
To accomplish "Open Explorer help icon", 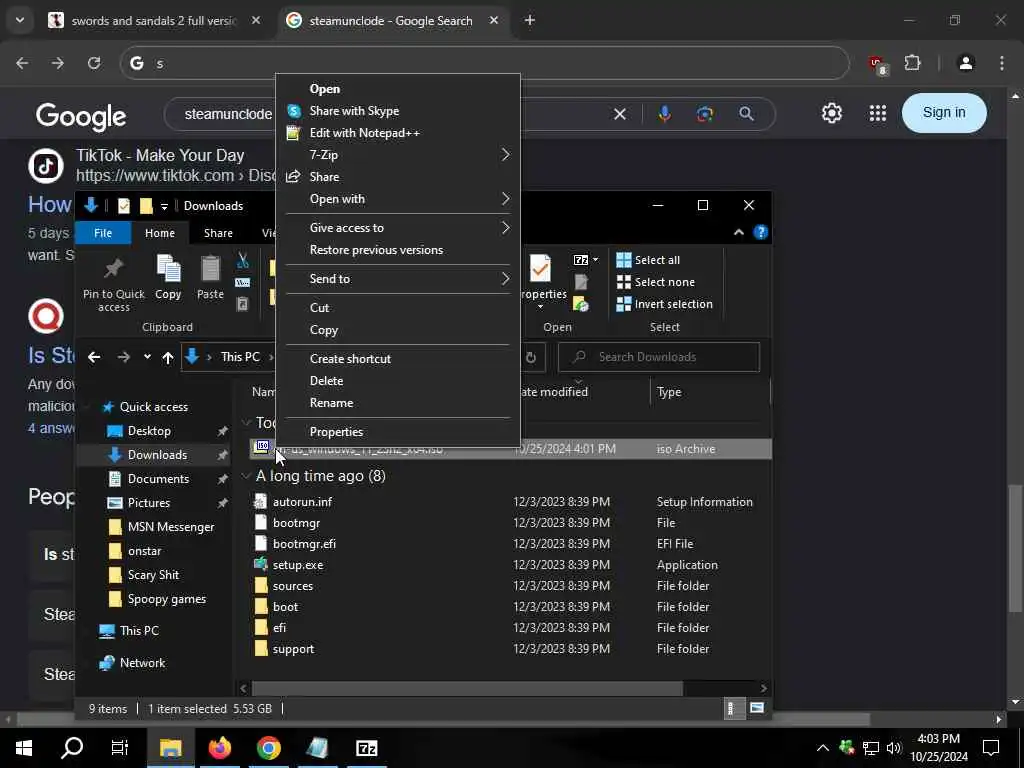I will [761, 232].
